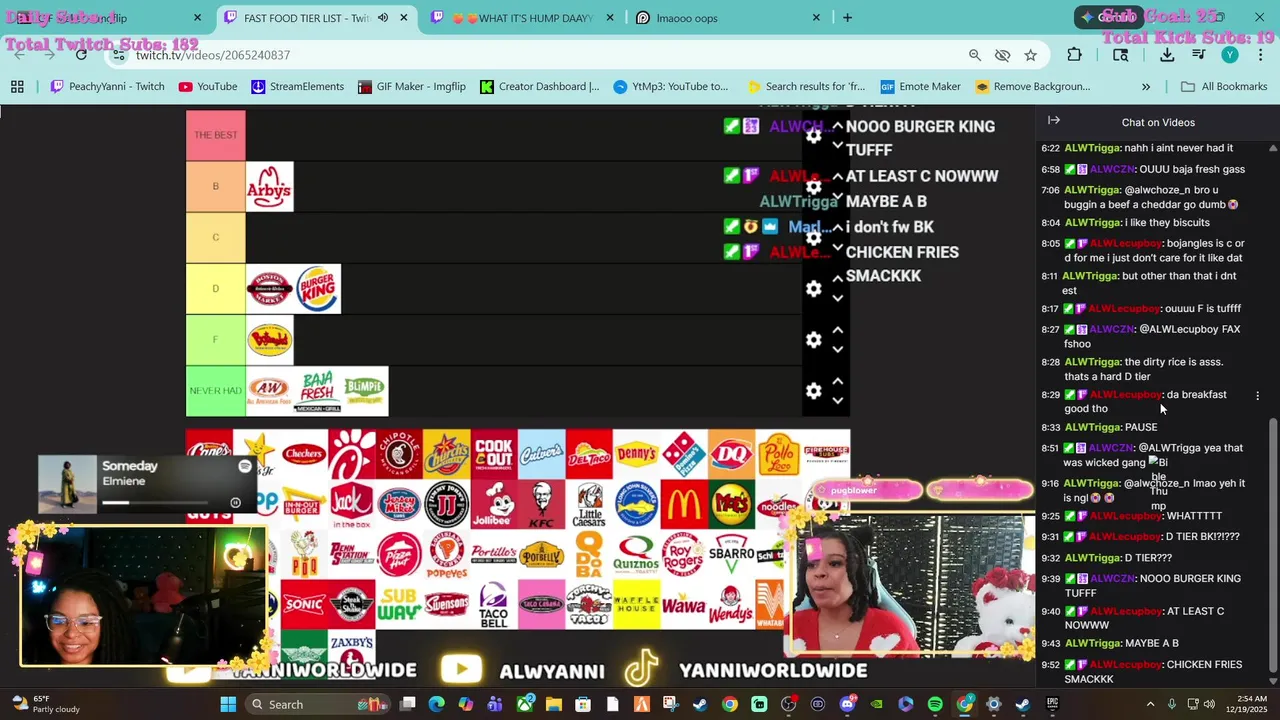Move the NEVER HAD tier row down
The image size is (1280, 720).
pos(838,401)
